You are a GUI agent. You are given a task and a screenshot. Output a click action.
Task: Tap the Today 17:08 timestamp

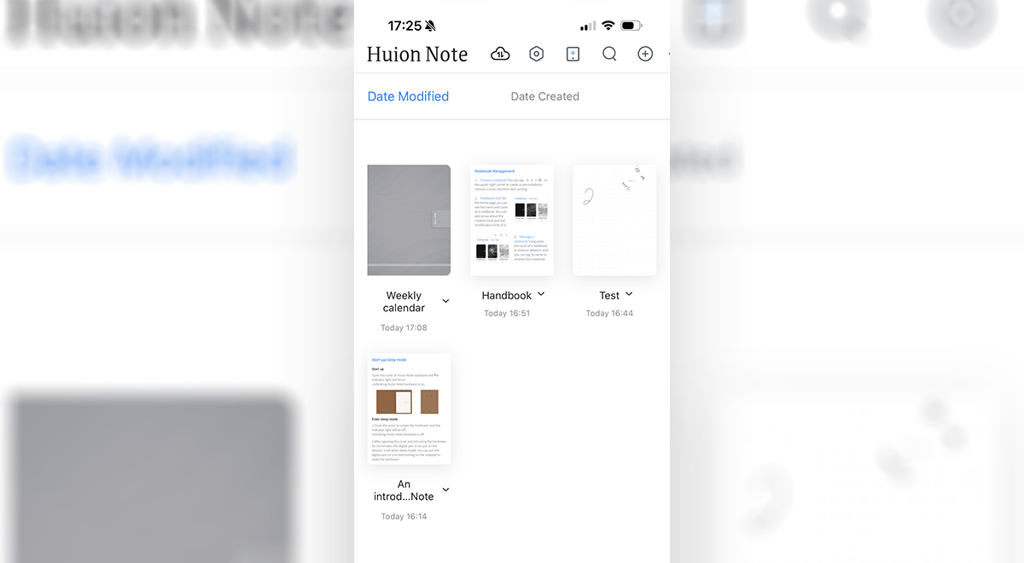[404, 328]
